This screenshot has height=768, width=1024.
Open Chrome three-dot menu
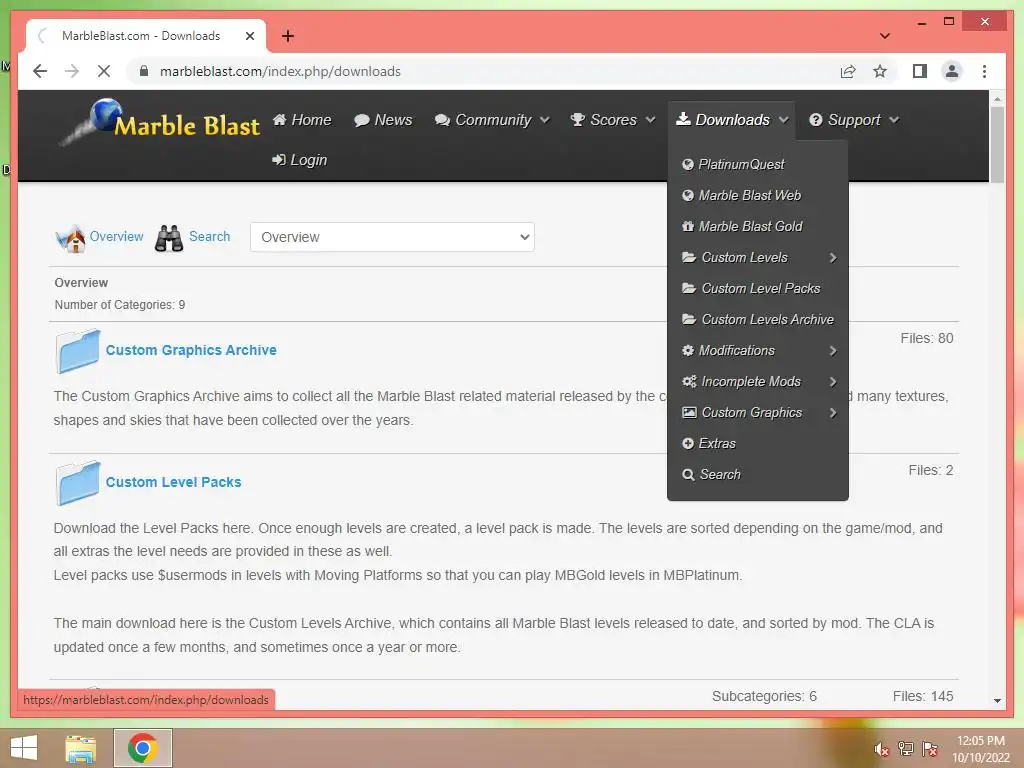(x=984, y=71)
